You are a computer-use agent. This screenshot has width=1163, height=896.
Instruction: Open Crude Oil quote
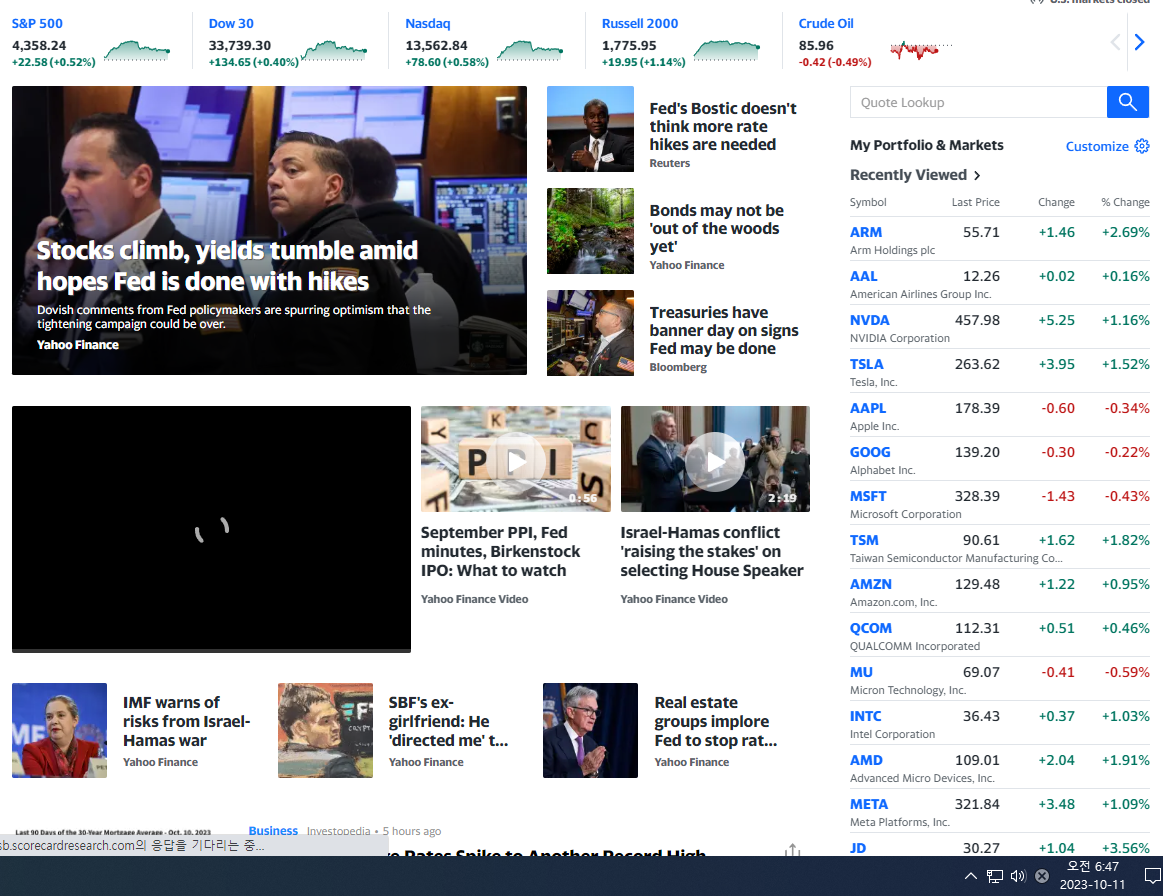pyautogui.click(x=826, y=24)
